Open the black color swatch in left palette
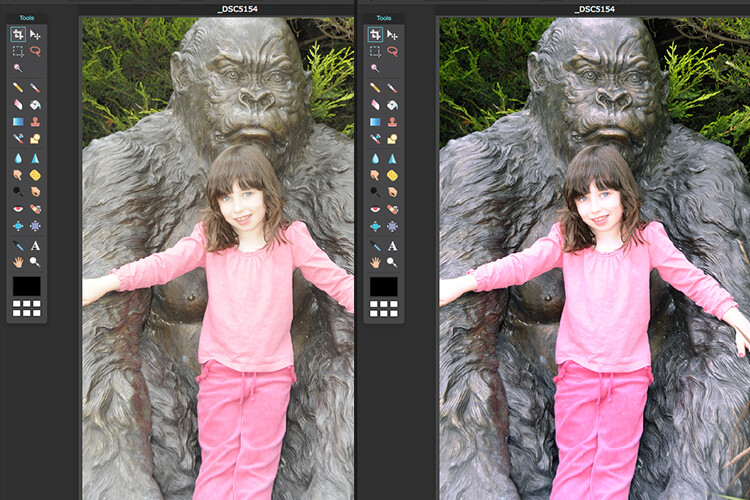The height and width of the screenshot is (500, 750). (x=27, y=286)
